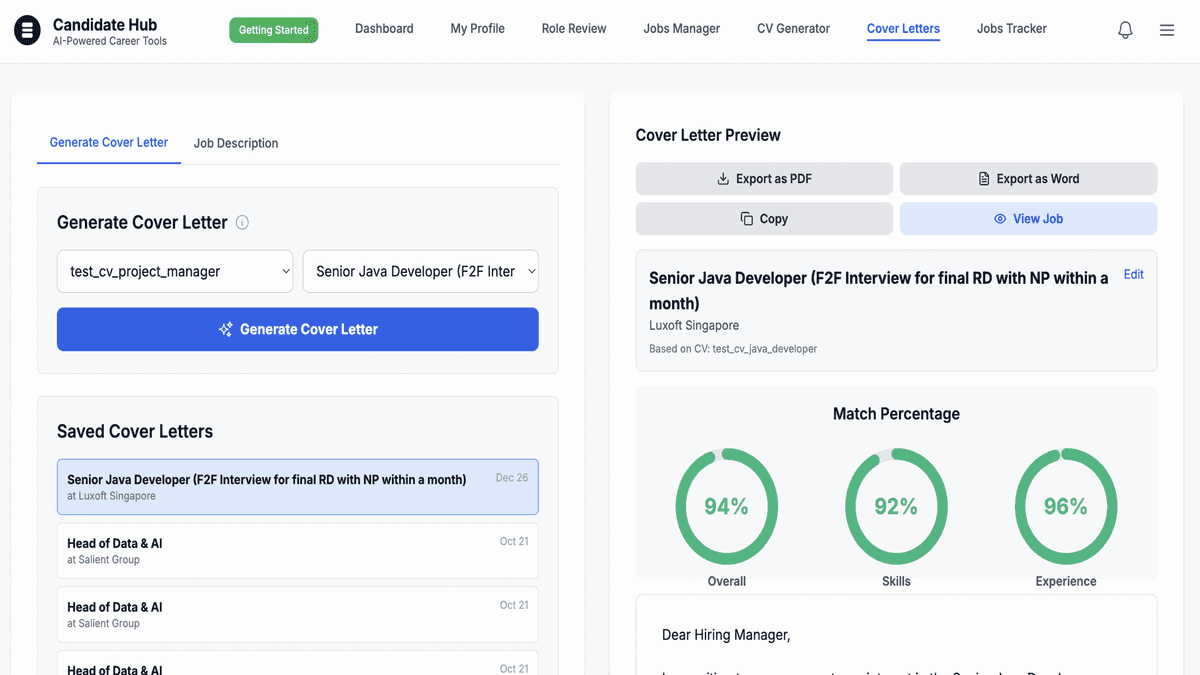
Task: Click the Candidate Hub logo icon
Action: [x=27, y=31]
